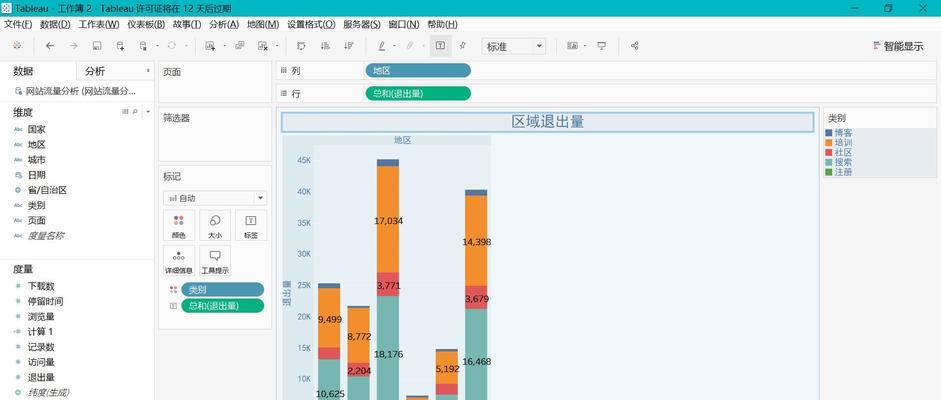
Task: Select the 下载数 measure field
Action: (x=41, y=286)
